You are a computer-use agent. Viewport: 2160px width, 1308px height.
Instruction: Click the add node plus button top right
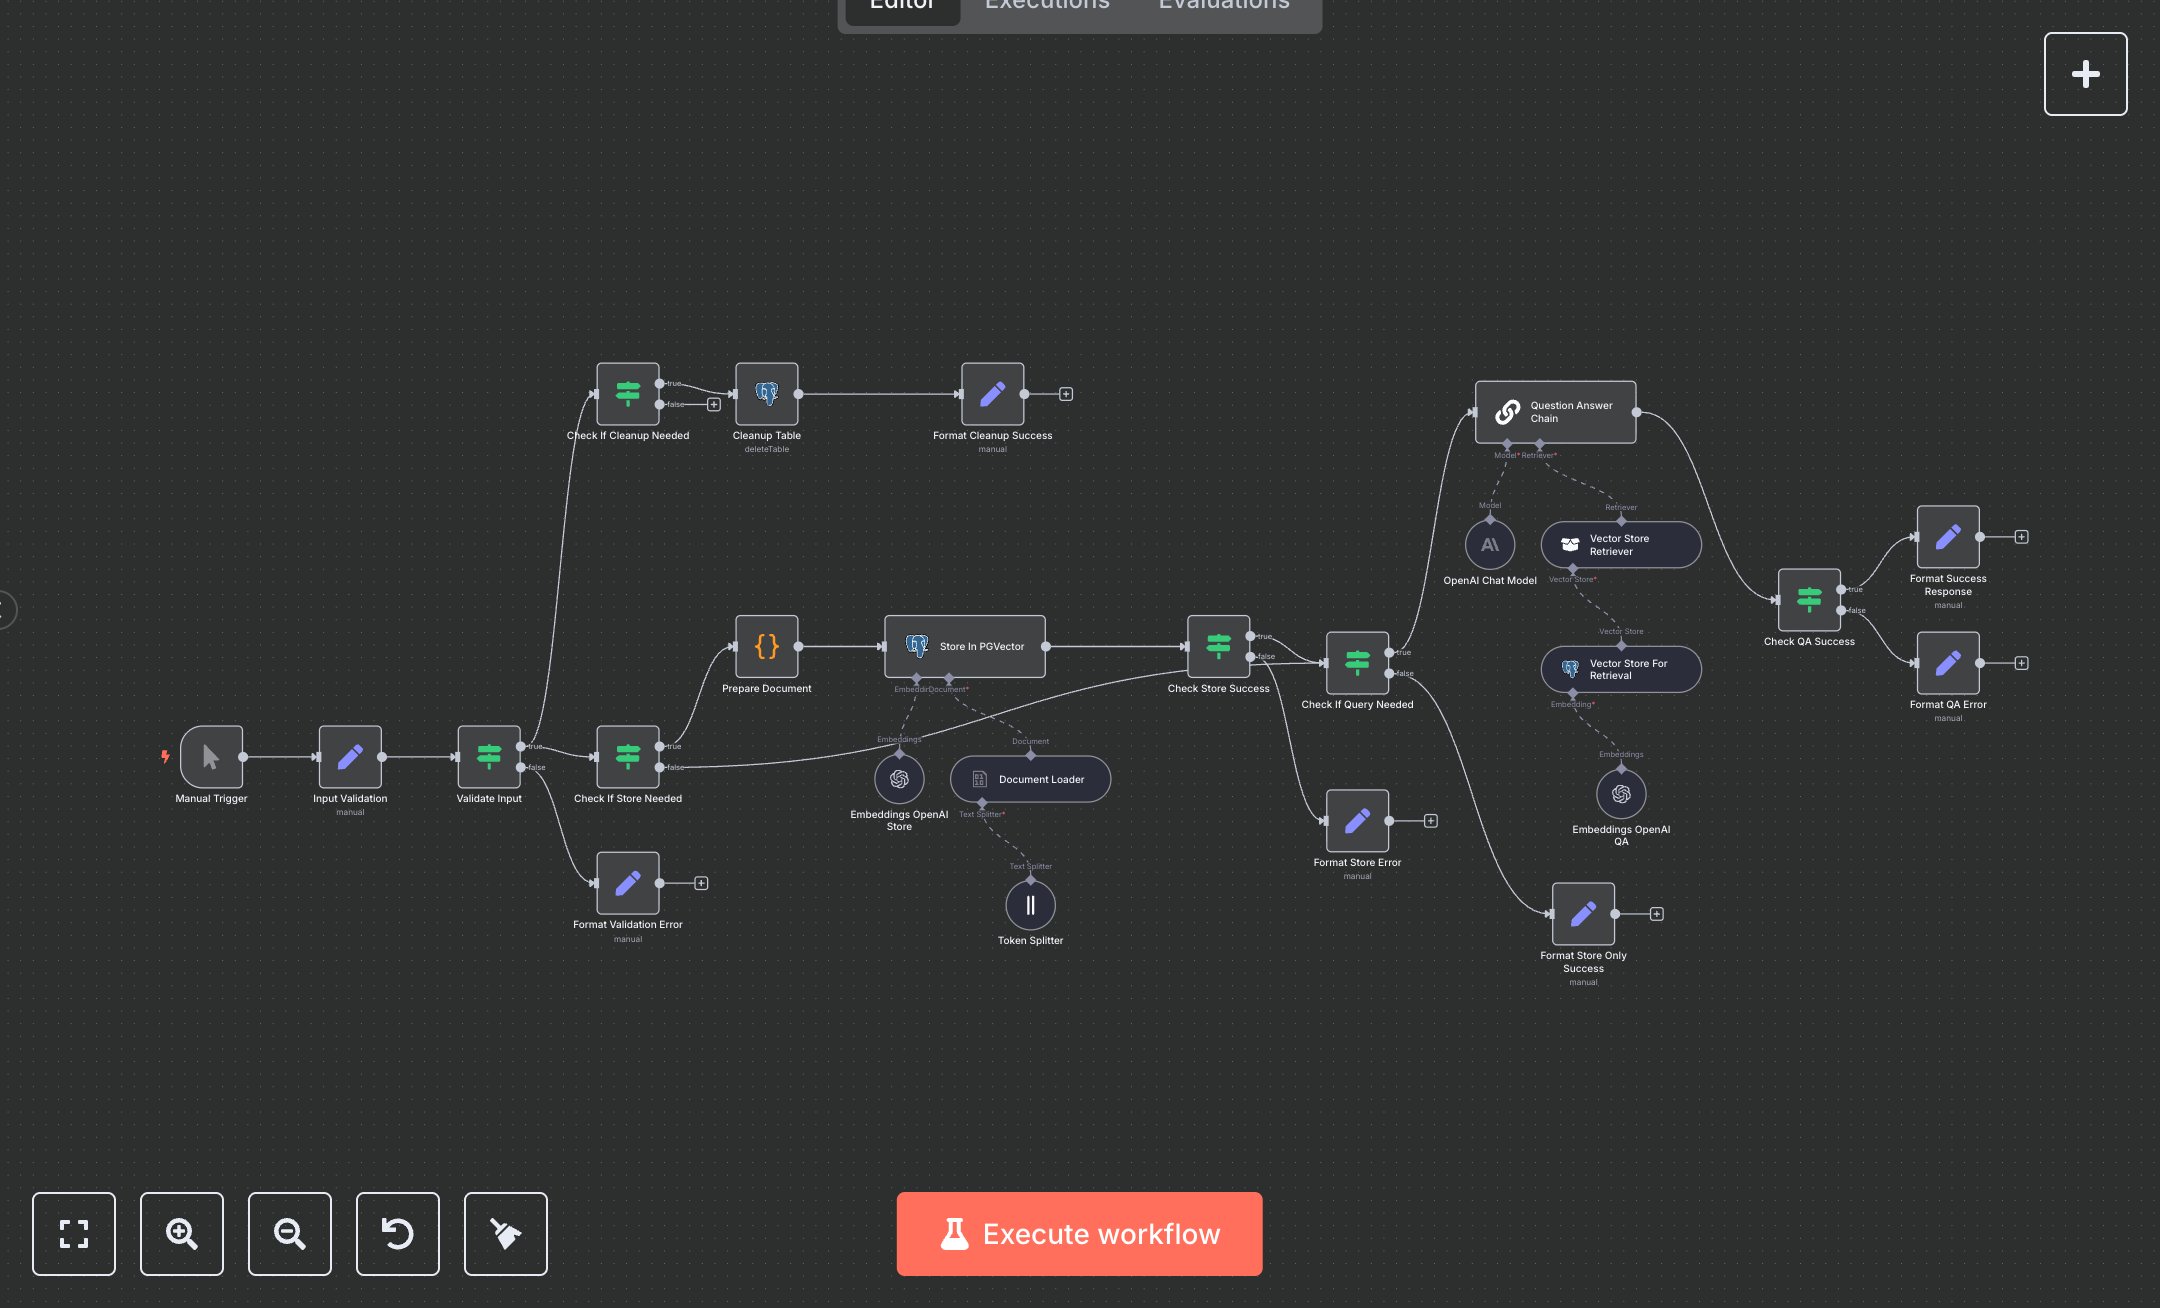[2085, 73]
